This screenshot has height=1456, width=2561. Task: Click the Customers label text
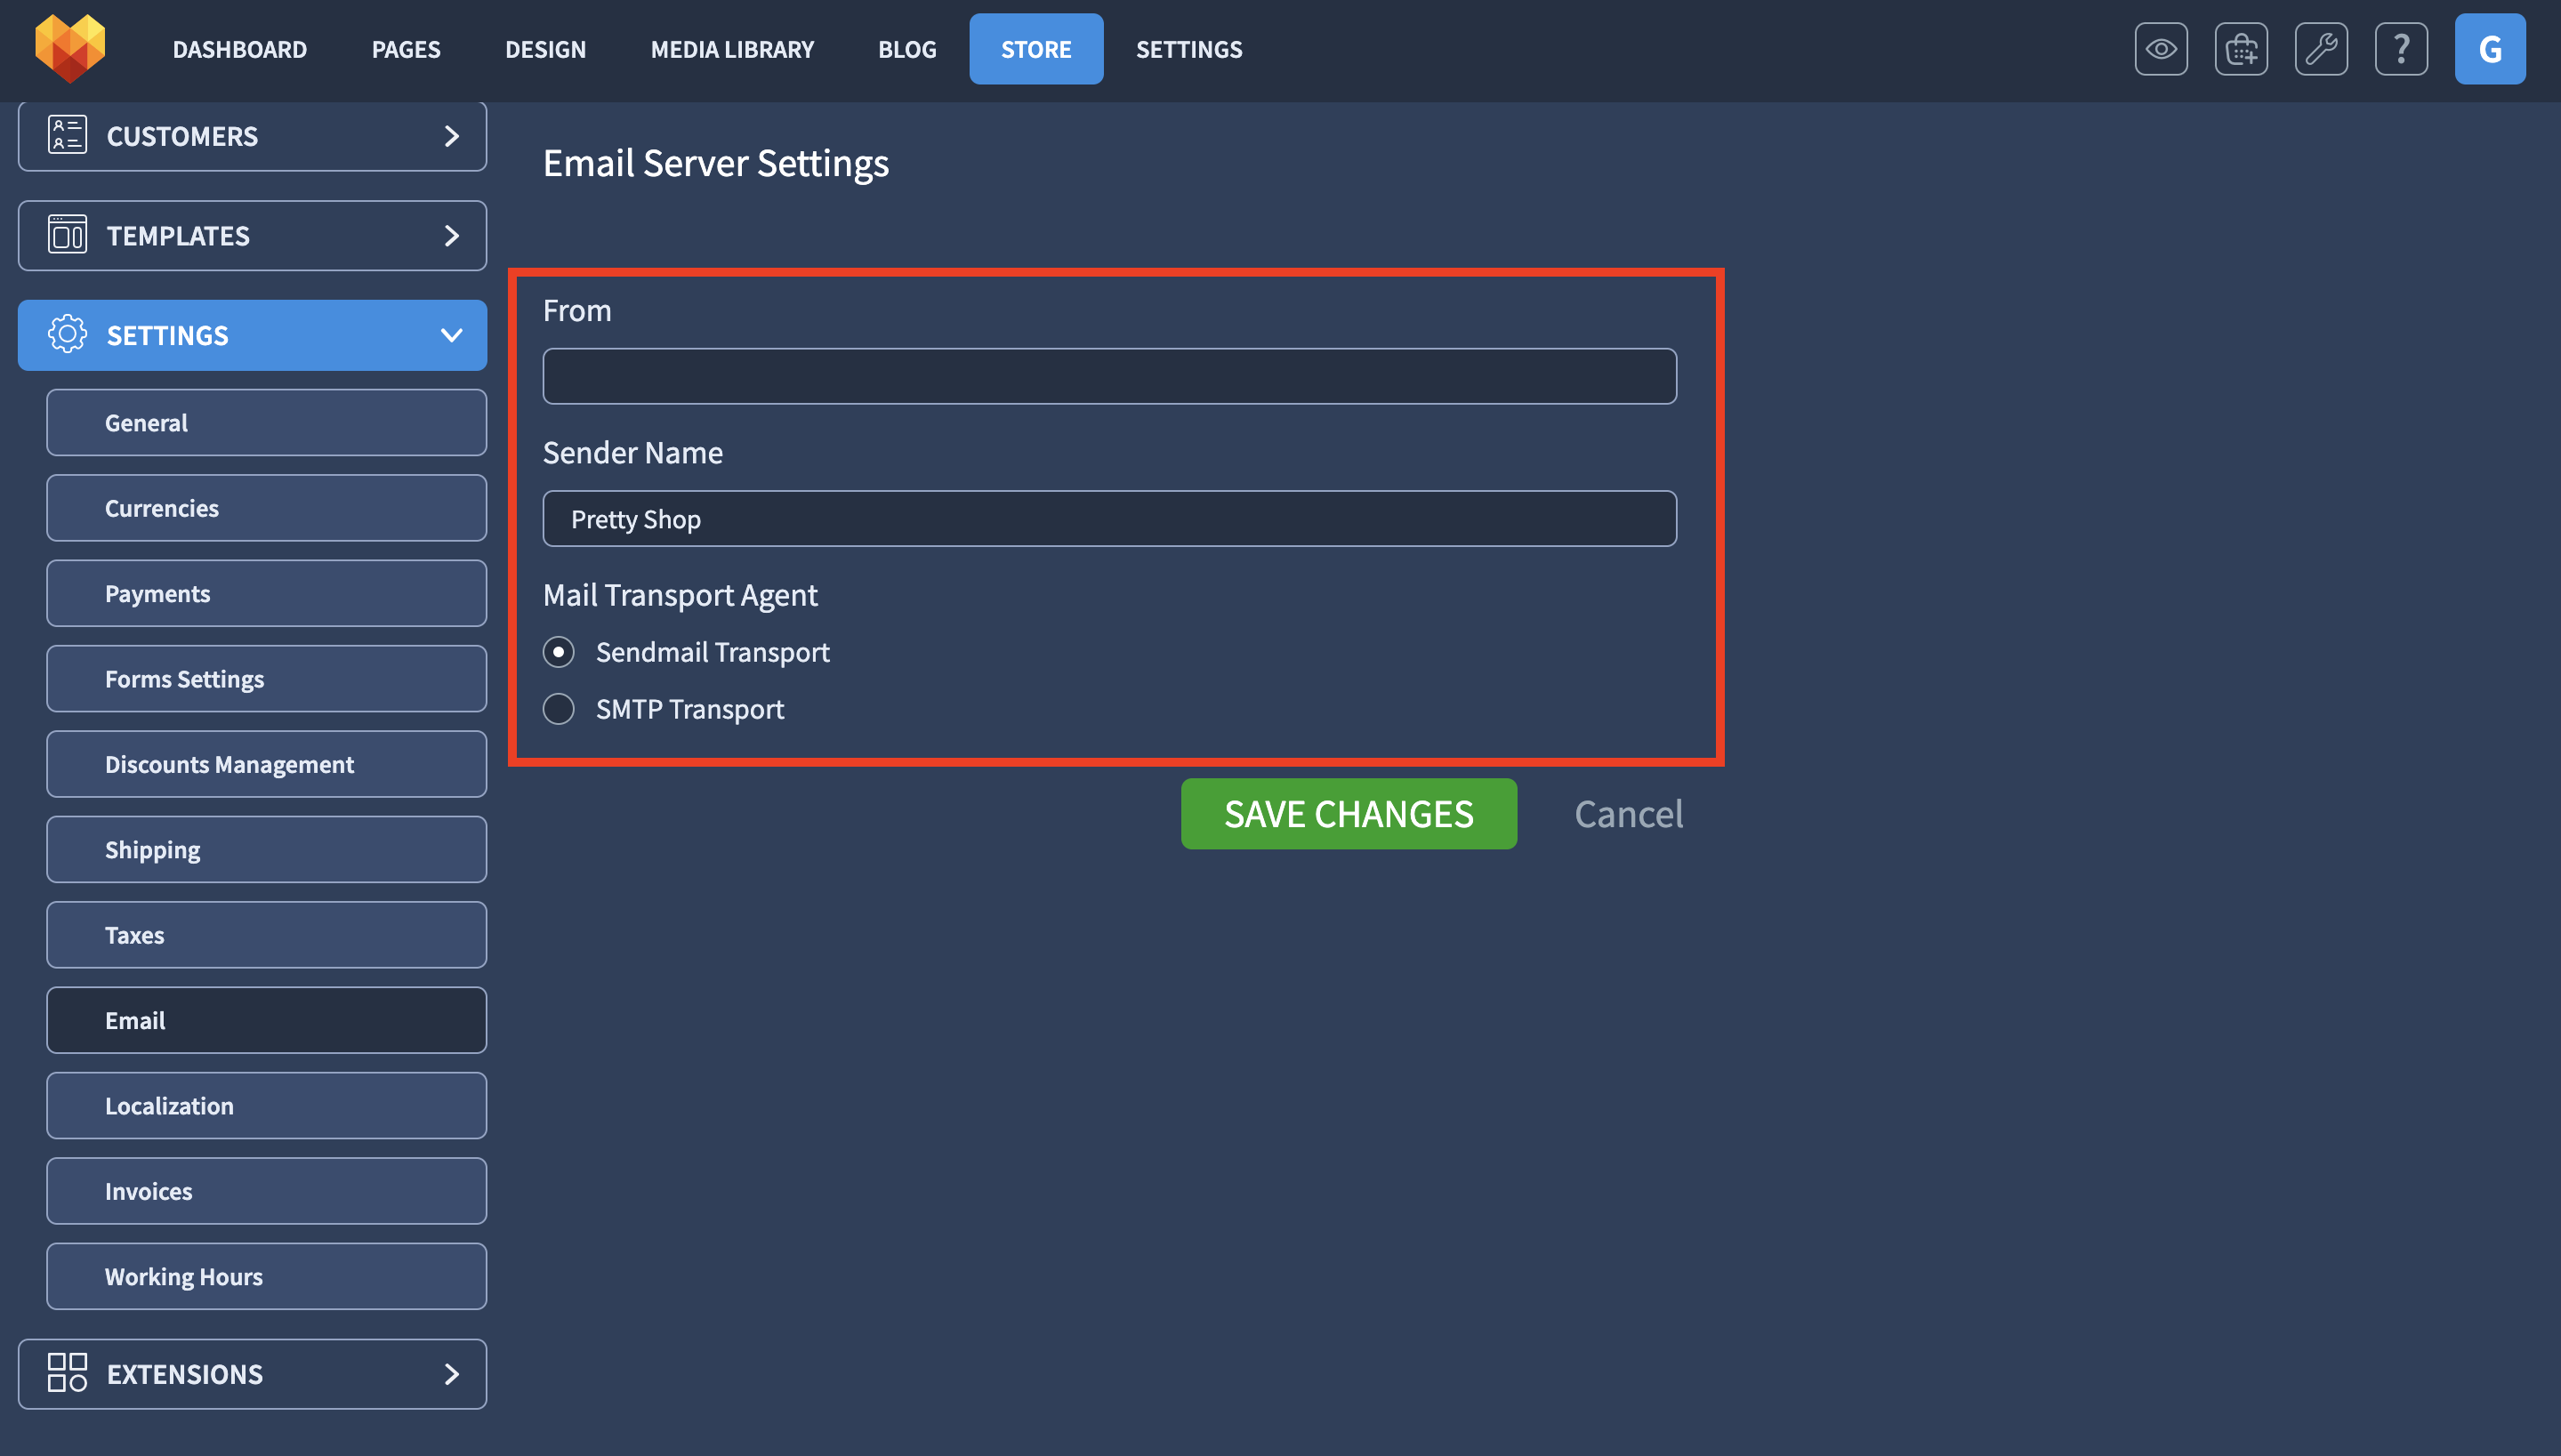pyautogui.click(x=182, y=136)
